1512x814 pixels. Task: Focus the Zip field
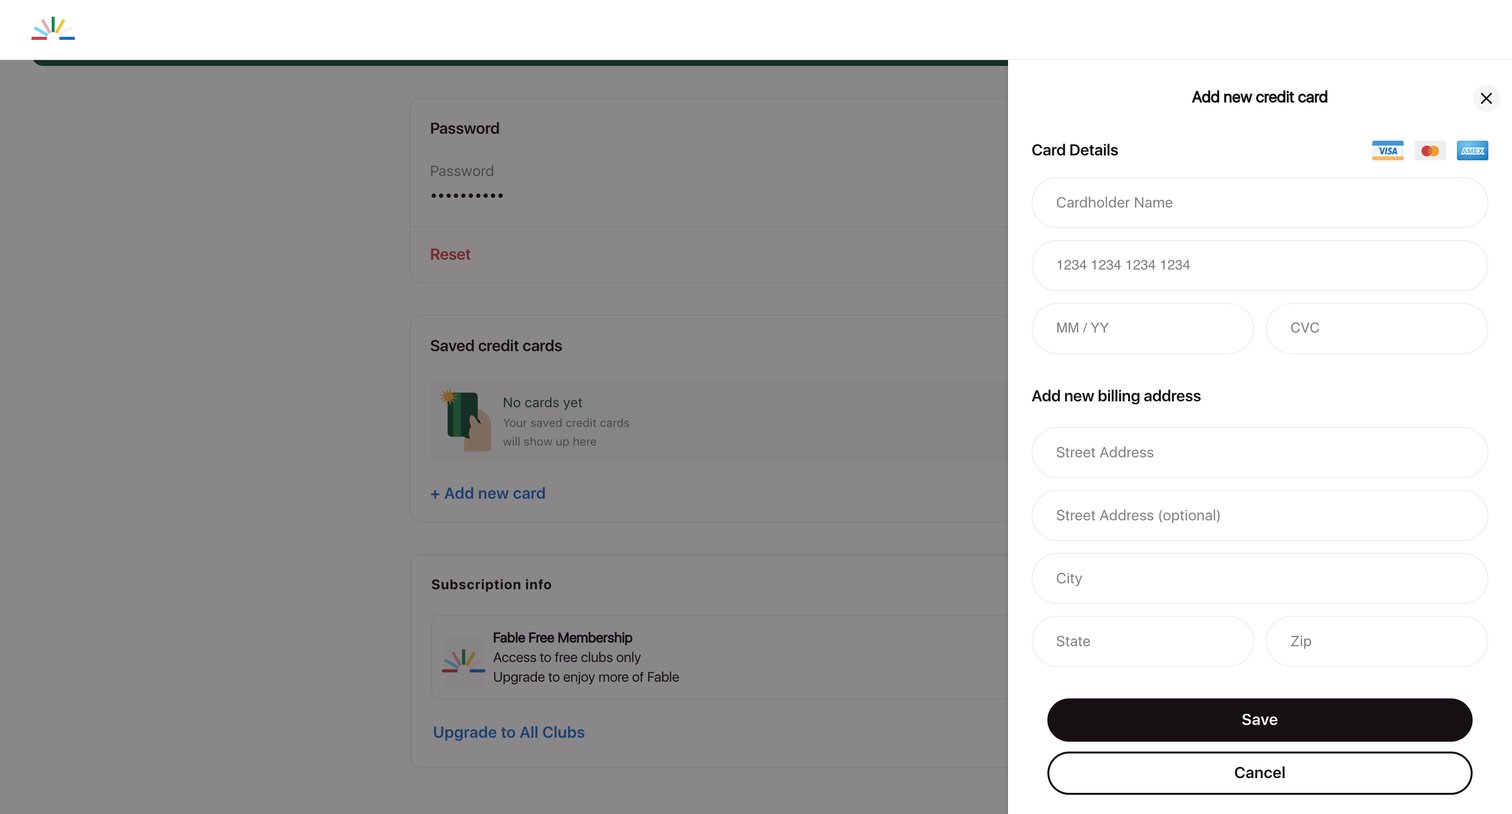coord(1376,641)
